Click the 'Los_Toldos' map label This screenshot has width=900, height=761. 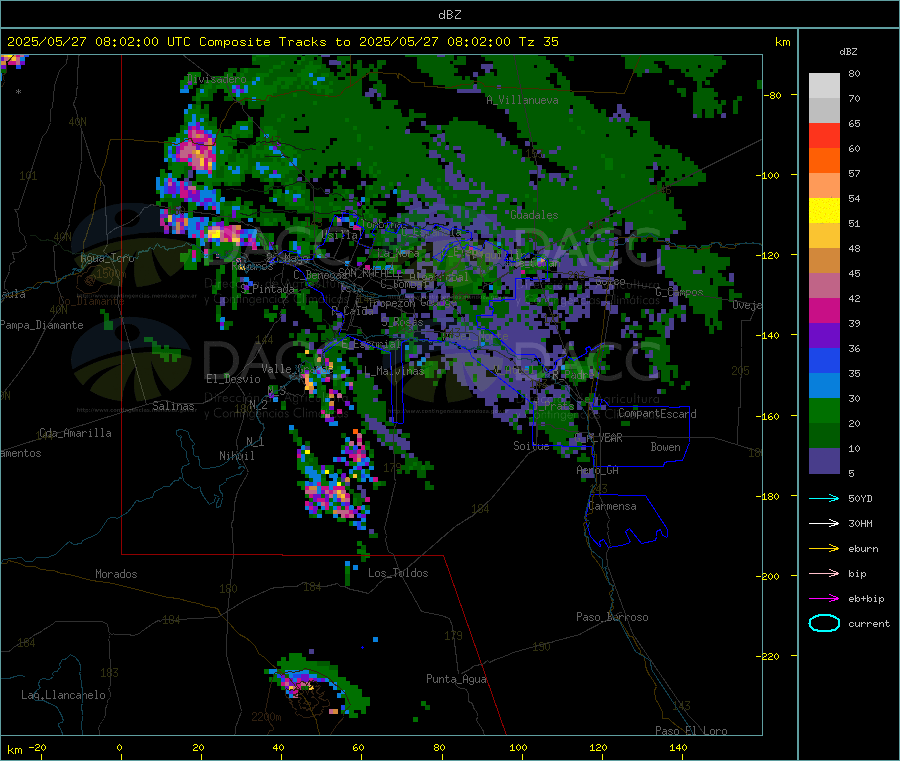(x=398, y=573)
